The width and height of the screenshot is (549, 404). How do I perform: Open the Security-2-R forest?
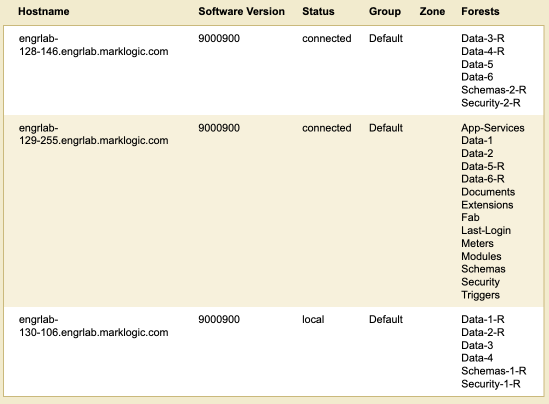click(491, 103)
